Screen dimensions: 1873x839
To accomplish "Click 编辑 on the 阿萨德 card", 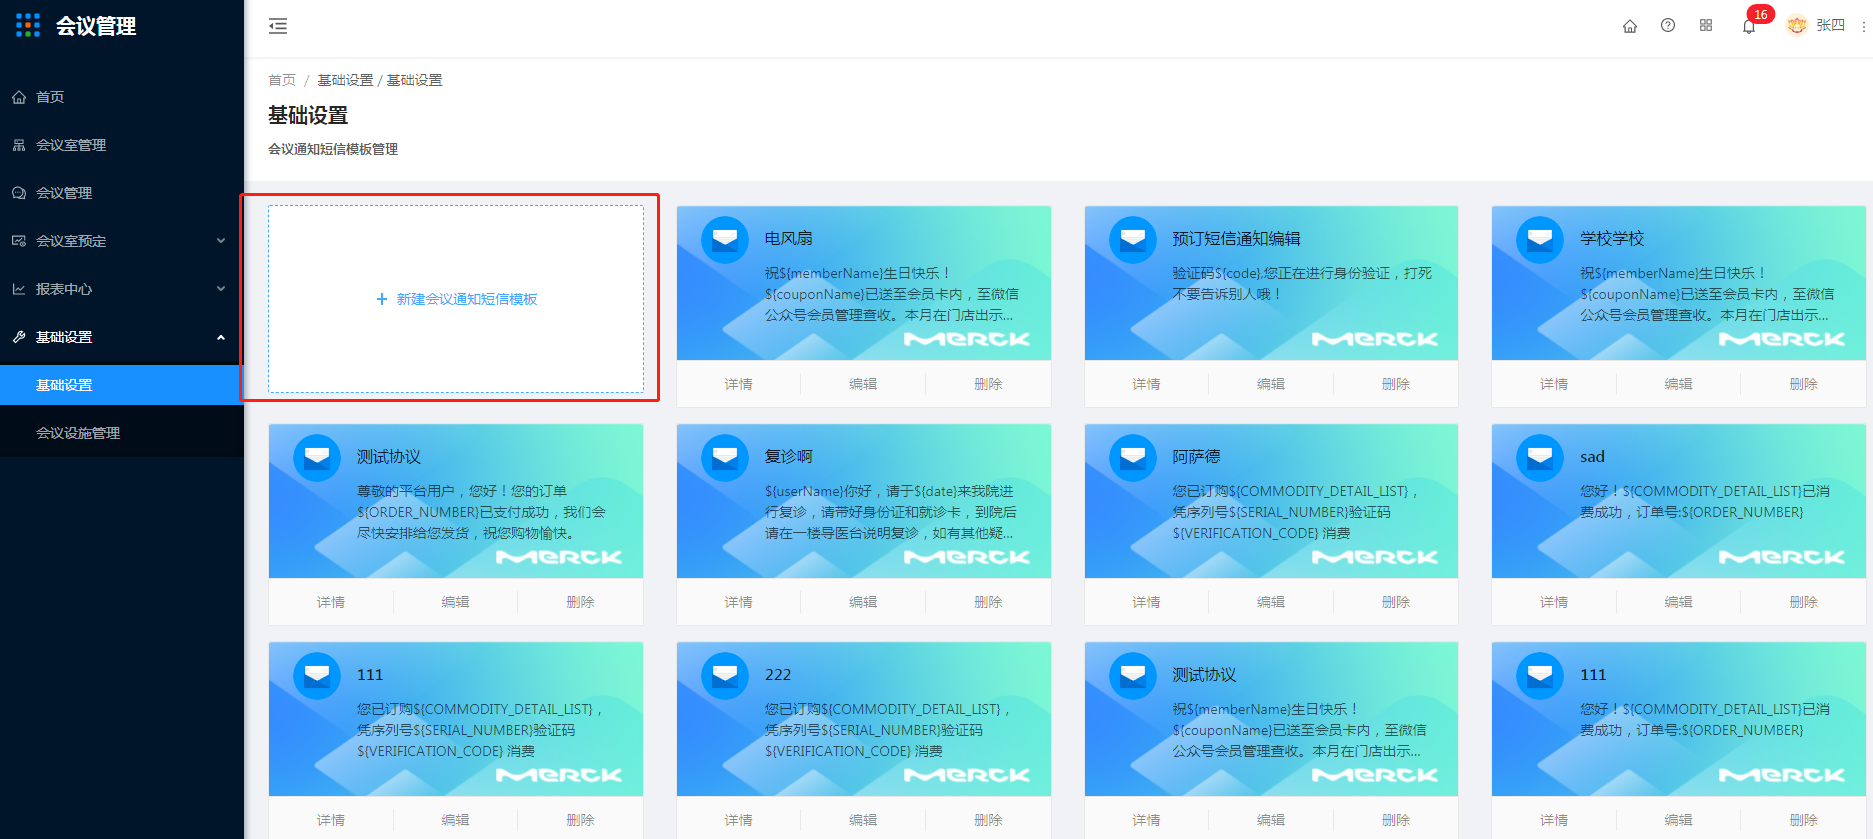I will point(1271,602).
